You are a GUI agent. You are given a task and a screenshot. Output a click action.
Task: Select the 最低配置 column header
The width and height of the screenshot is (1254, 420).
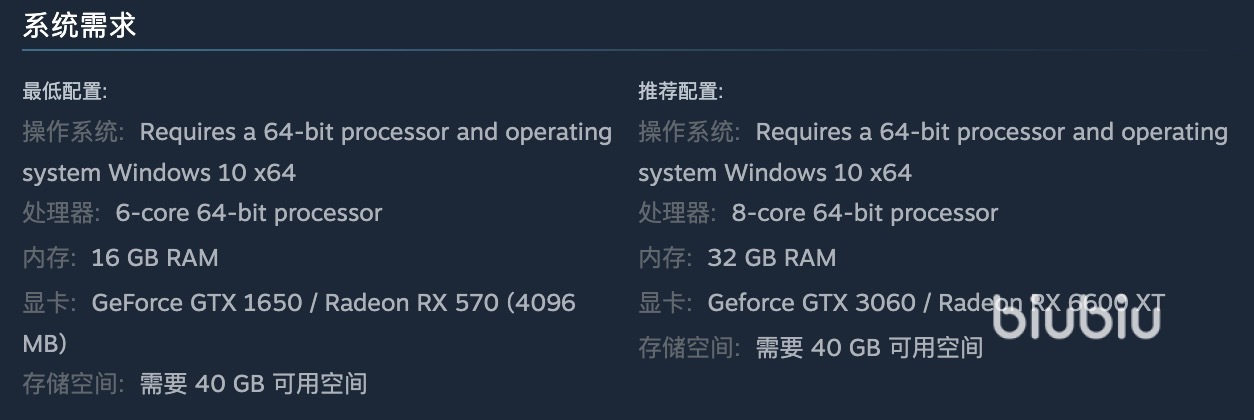tap(64, 92)
